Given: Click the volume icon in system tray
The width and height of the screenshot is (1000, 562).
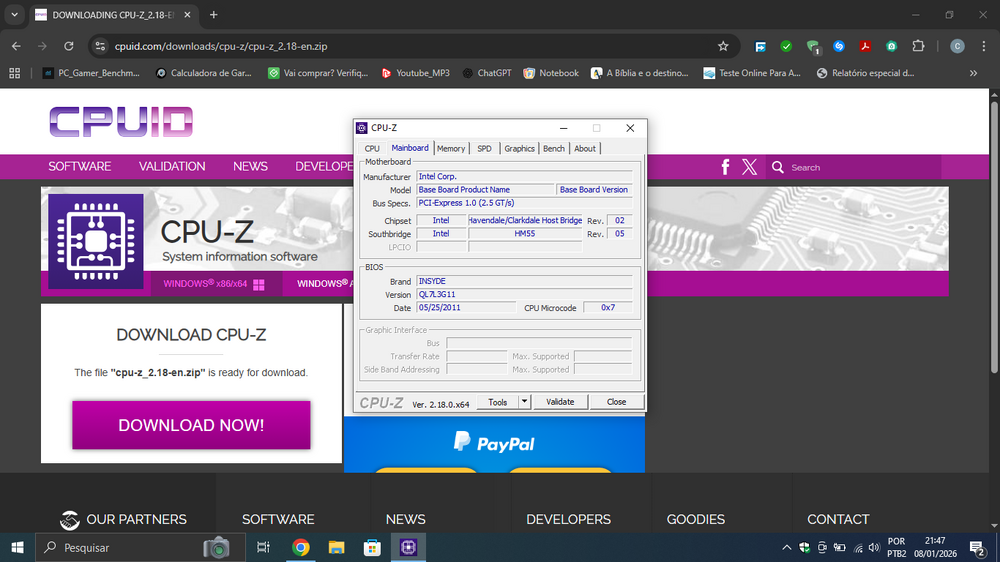Looking at the screenshot, I should (875, 548).
